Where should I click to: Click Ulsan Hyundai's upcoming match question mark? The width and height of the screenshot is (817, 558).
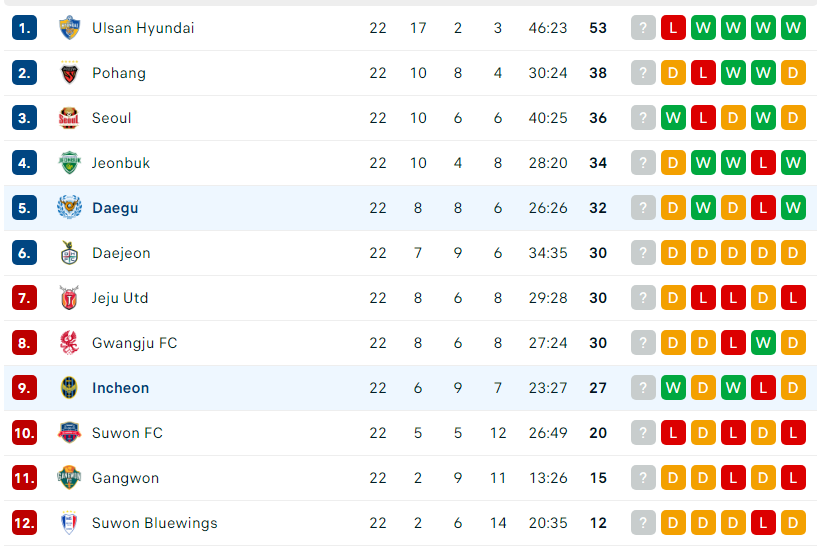tap(643, 28)
